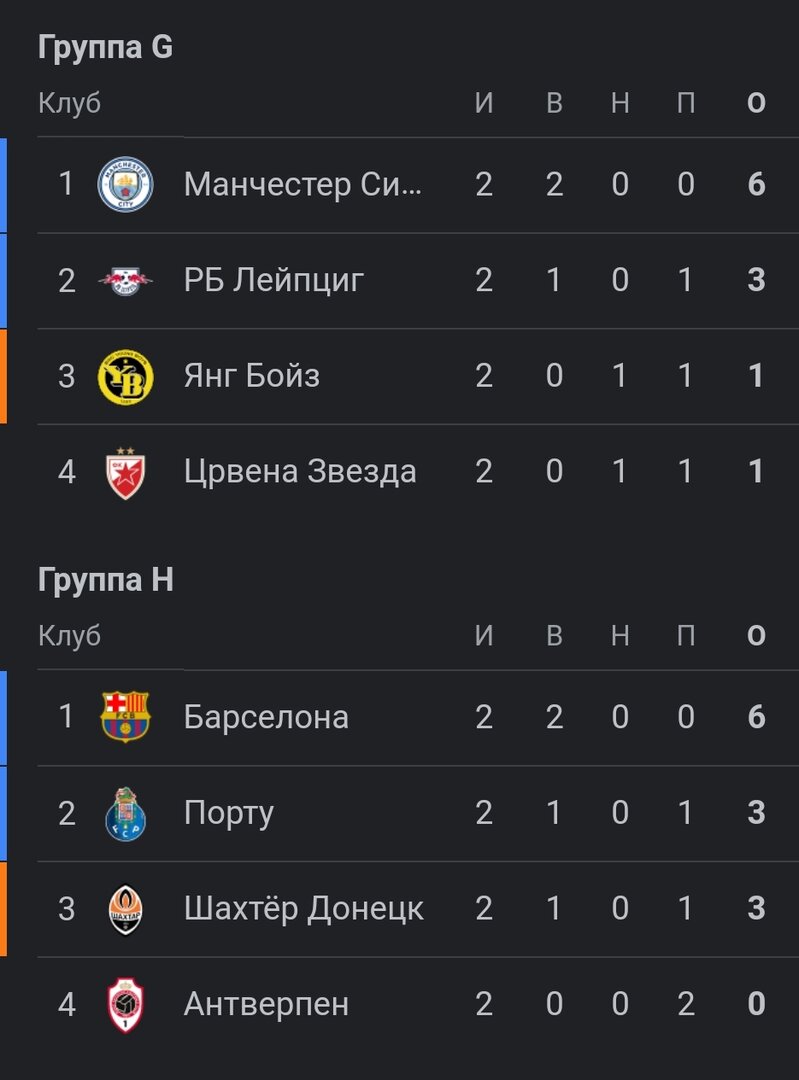
Task: Click the Antwerp club crest
Action: pyautogui.click(x=125, y=1004)
